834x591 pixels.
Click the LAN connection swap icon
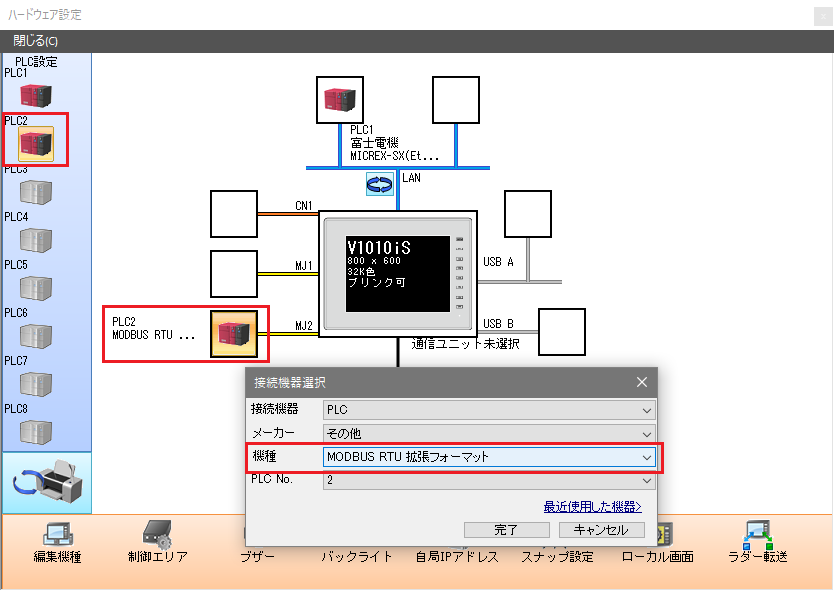pos(381,183)
